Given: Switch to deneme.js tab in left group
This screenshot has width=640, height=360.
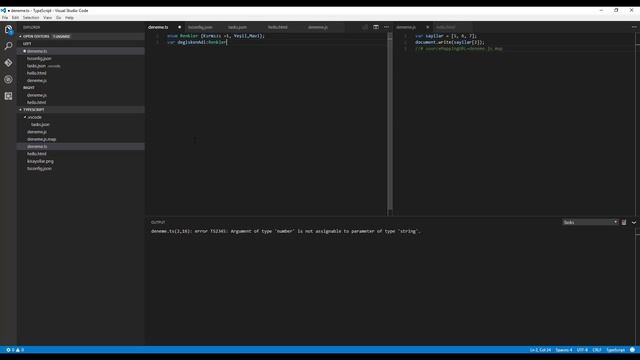Looking at the screenshot, I should tap(318, 27).
